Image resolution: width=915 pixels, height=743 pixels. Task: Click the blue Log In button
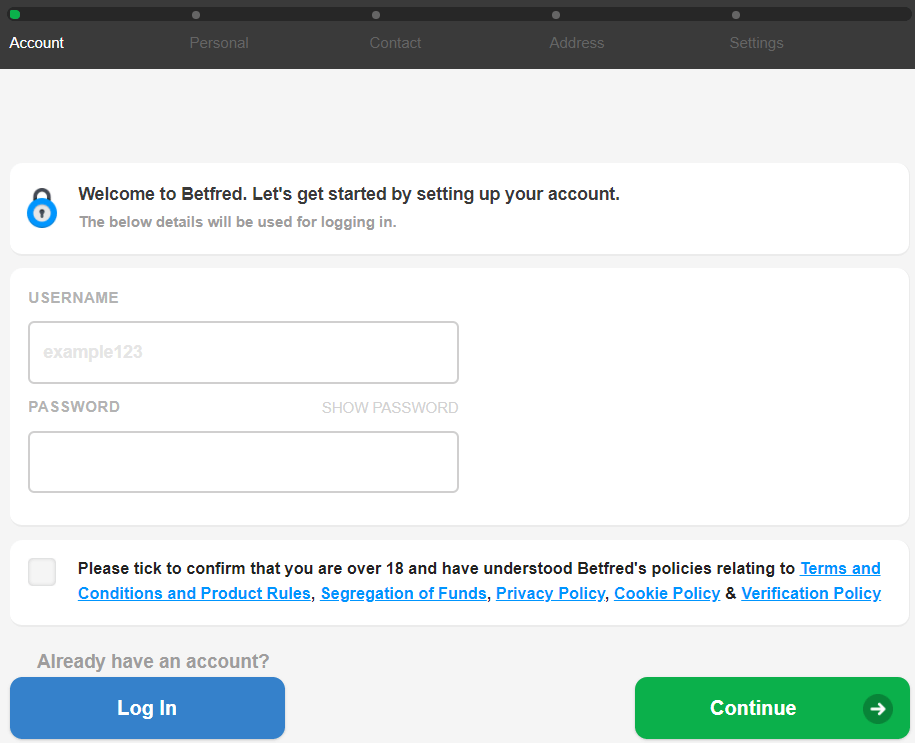point(147,708)
